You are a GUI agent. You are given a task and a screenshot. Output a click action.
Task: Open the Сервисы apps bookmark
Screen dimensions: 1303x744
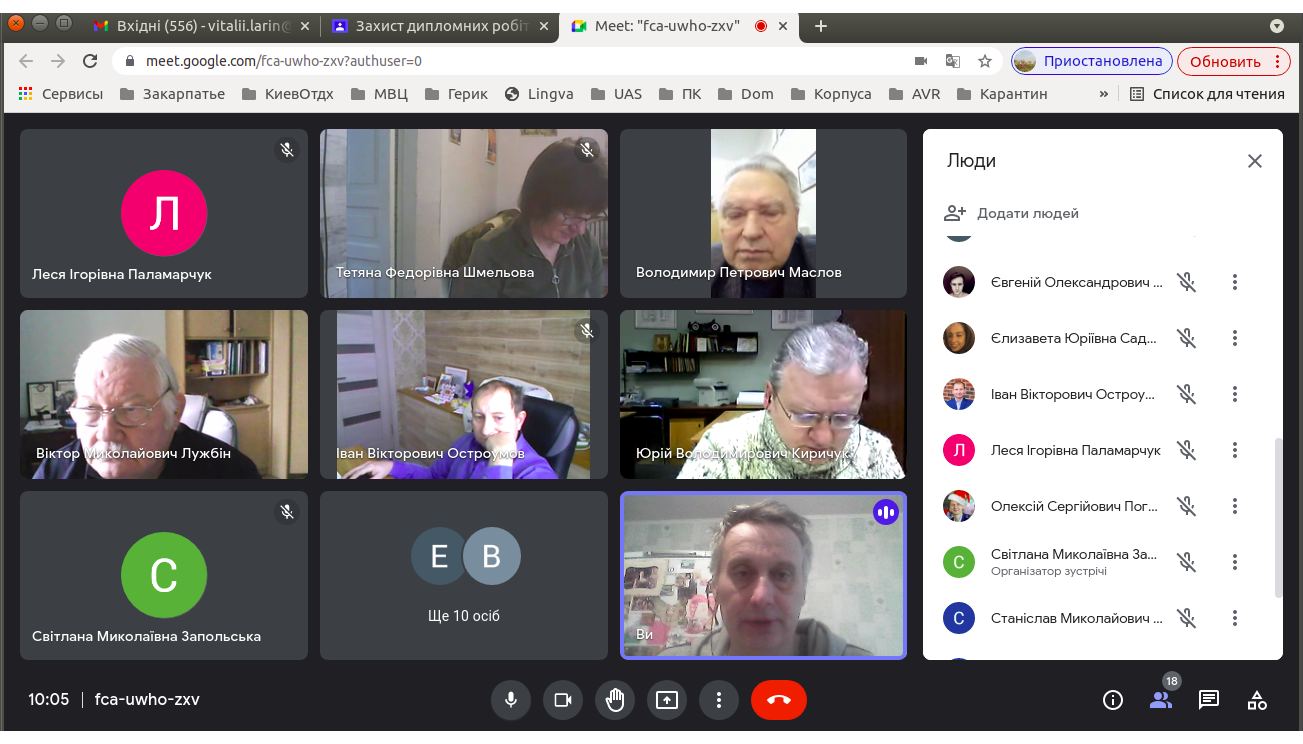pos(61,94)
